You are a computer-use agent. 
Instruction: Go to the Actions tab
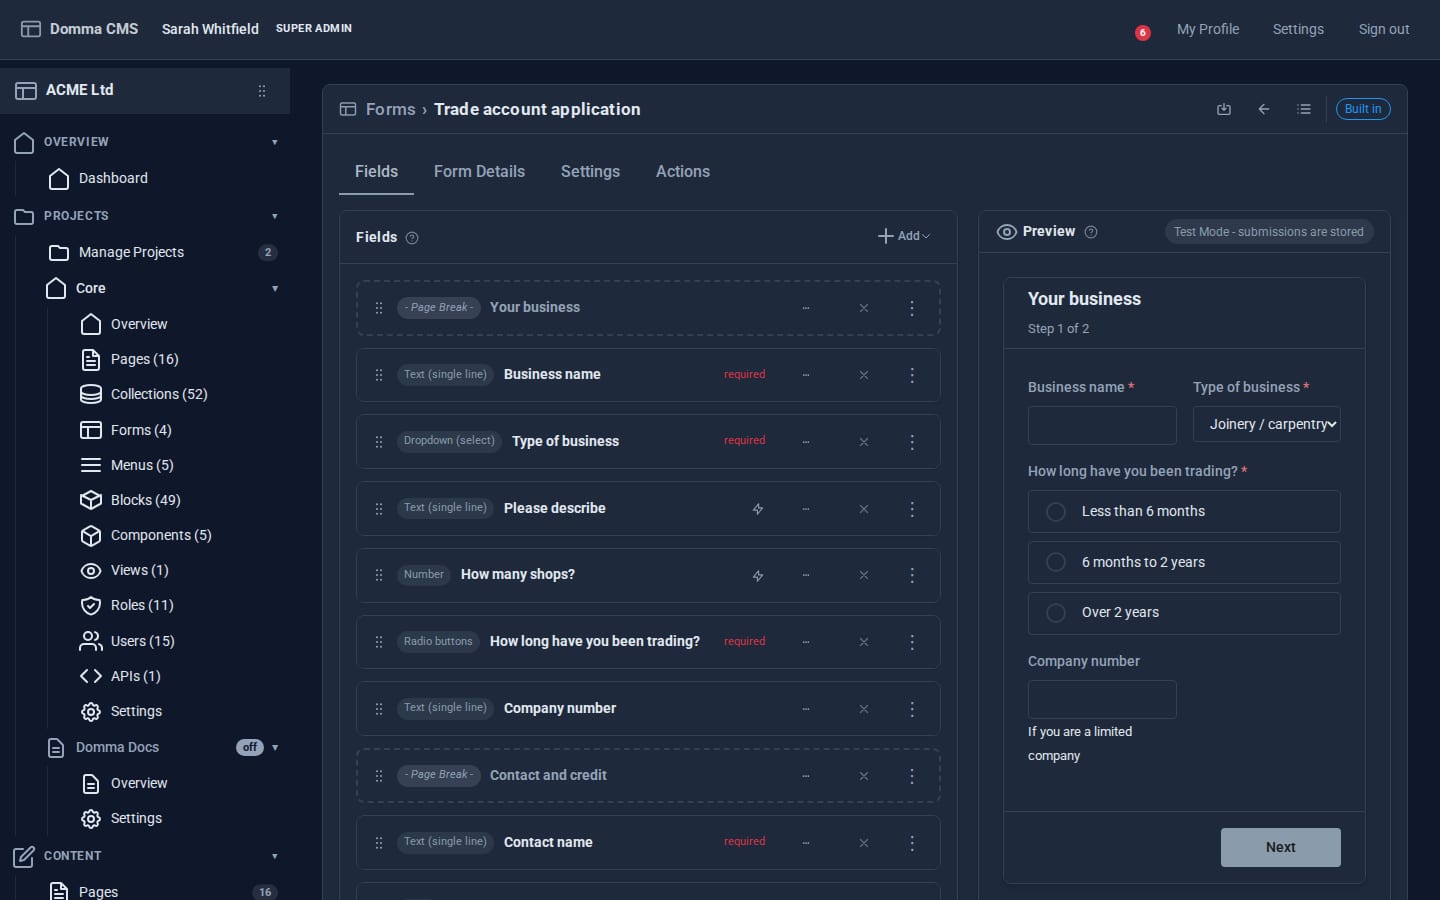(x=683, y=172)
